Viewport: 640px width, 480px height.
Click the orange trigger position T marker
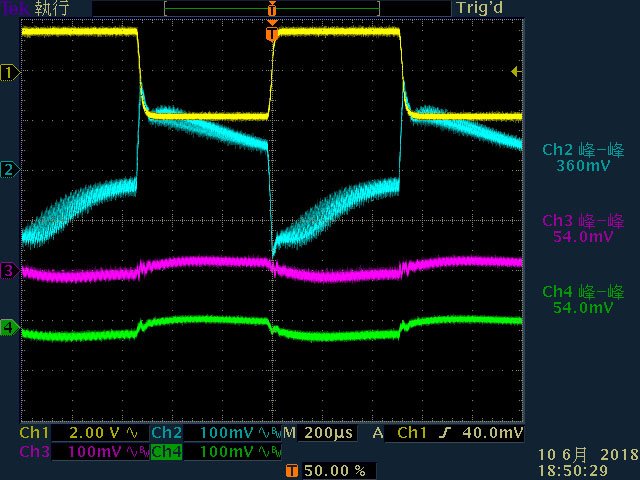[x=272, y=34]
